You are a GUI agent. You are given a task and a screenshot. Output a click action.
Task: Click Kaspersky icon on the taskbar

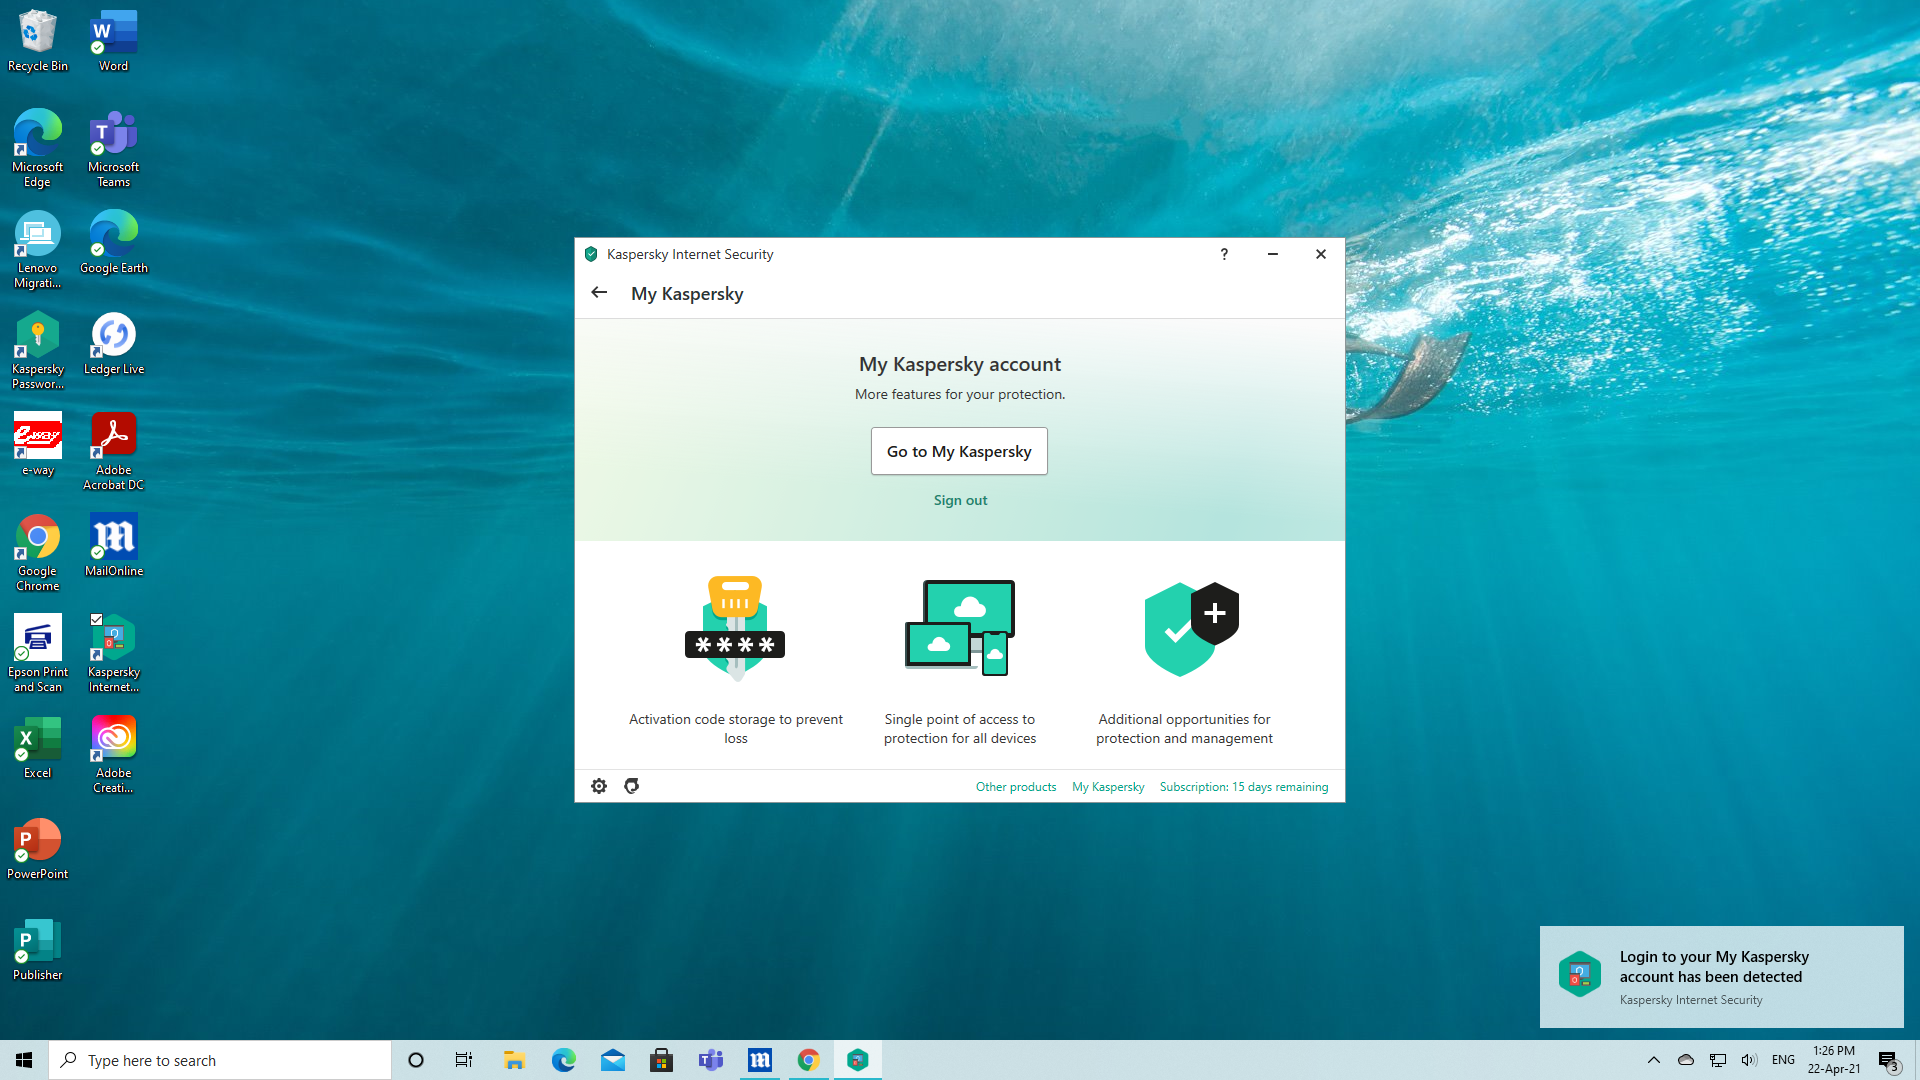pos(857,1060)
